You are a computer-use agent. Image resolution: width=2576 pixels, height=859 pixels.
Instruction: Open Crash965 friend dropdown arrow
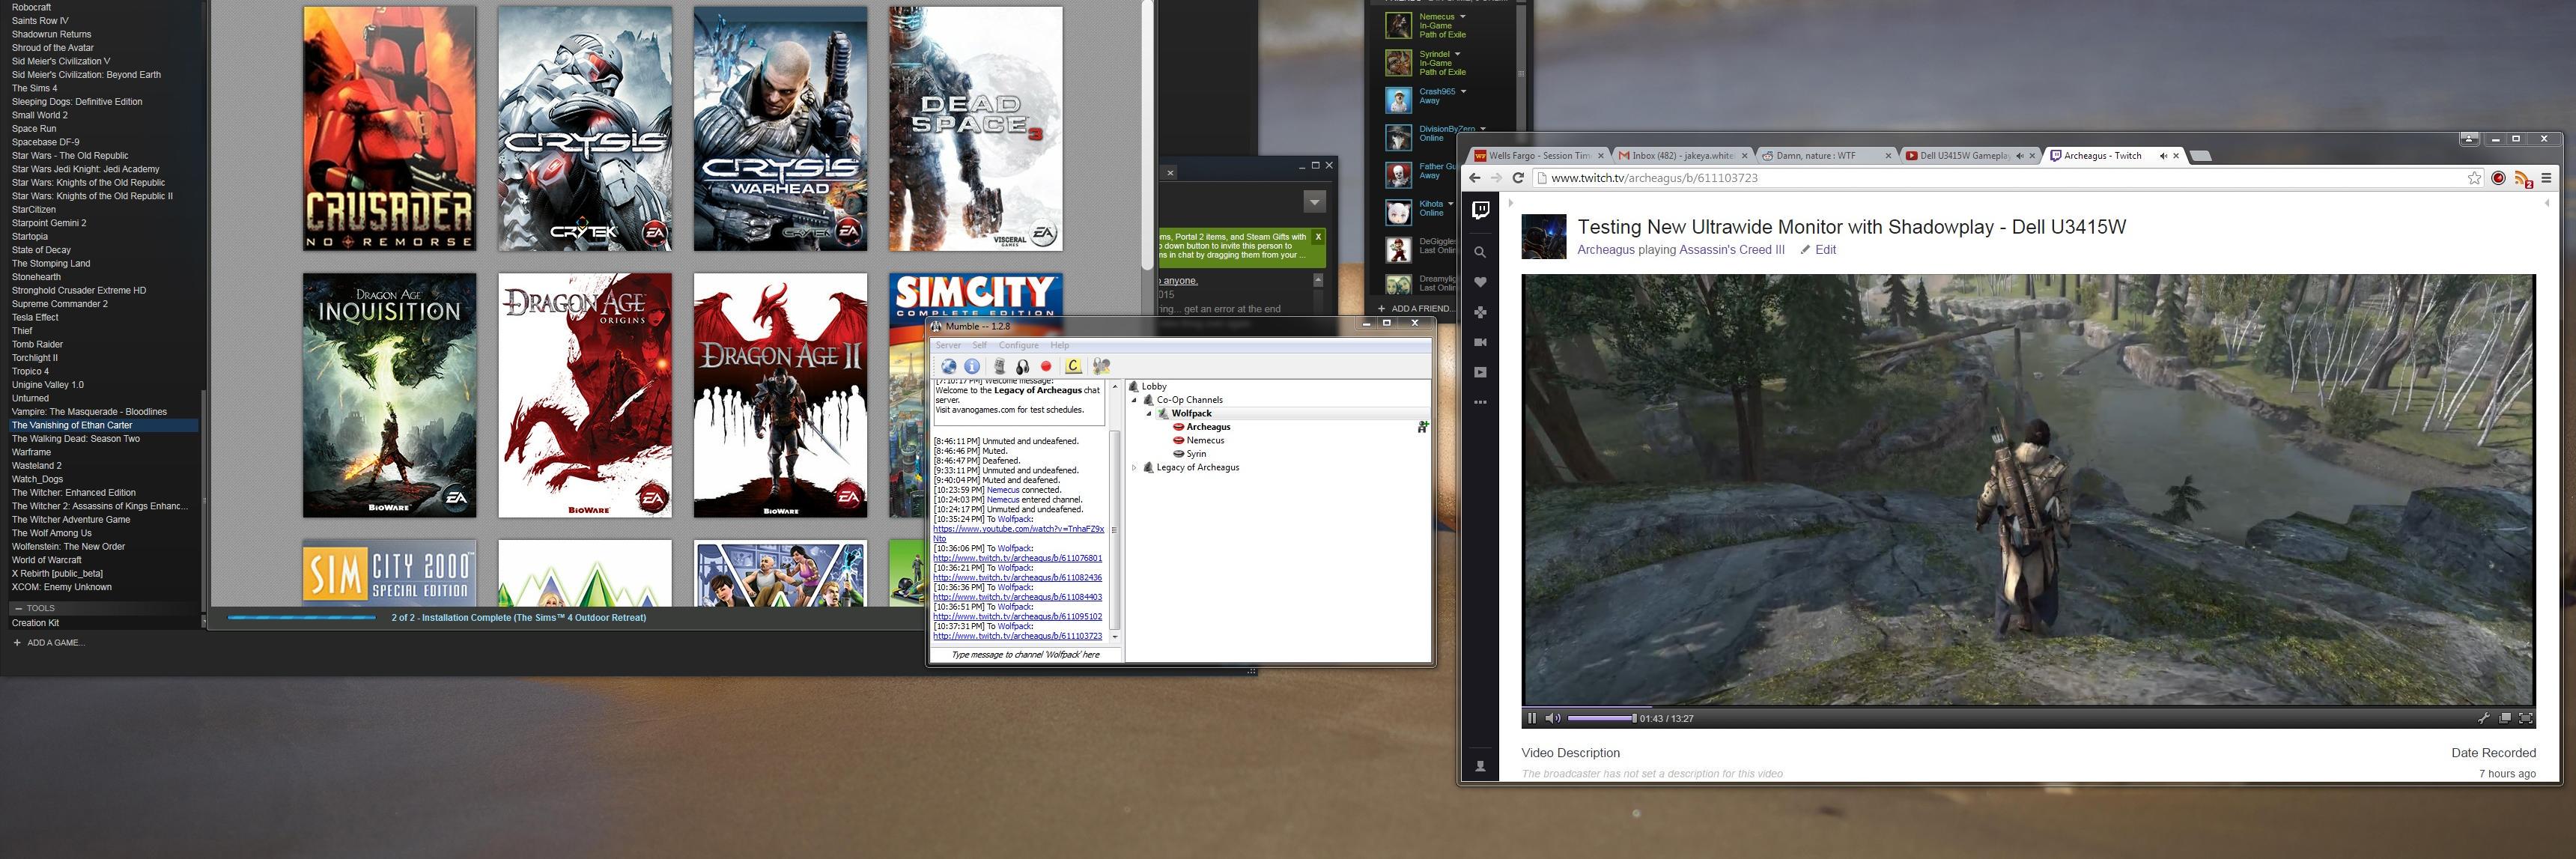click(x=1464, y=91)
